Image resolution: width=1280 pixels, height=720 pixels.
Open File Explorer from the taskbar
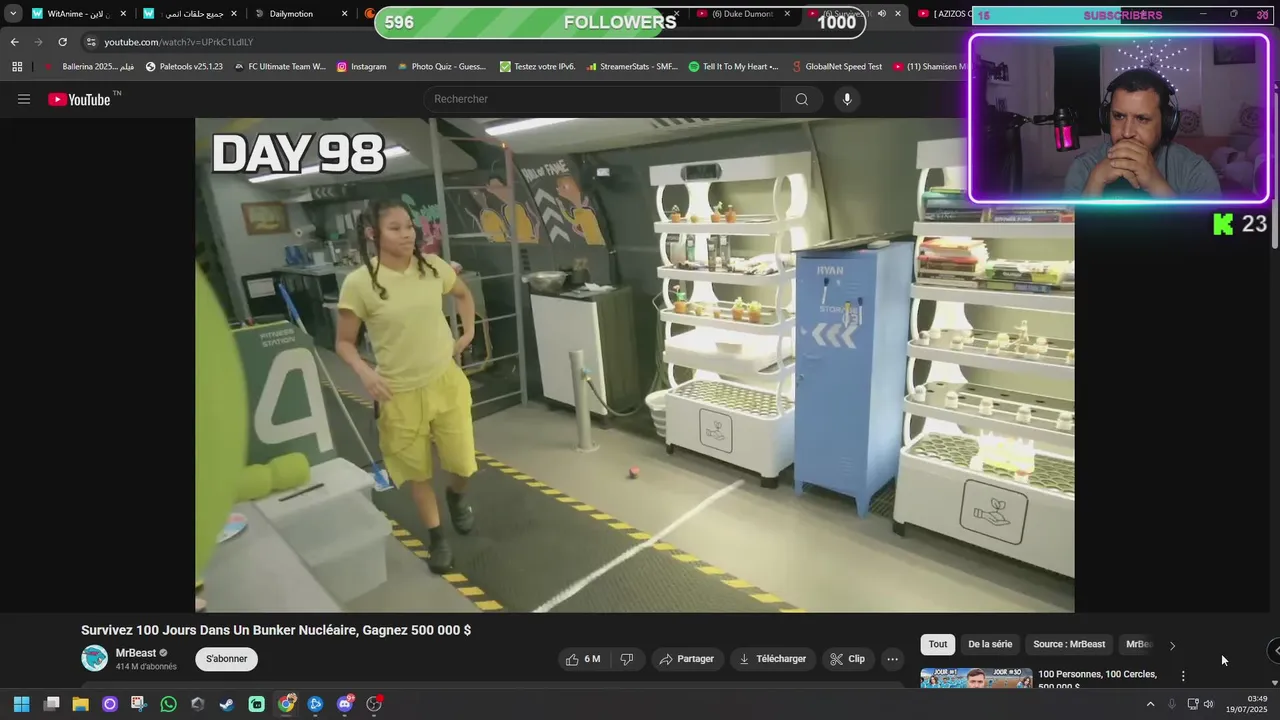(x=80, y=704)
